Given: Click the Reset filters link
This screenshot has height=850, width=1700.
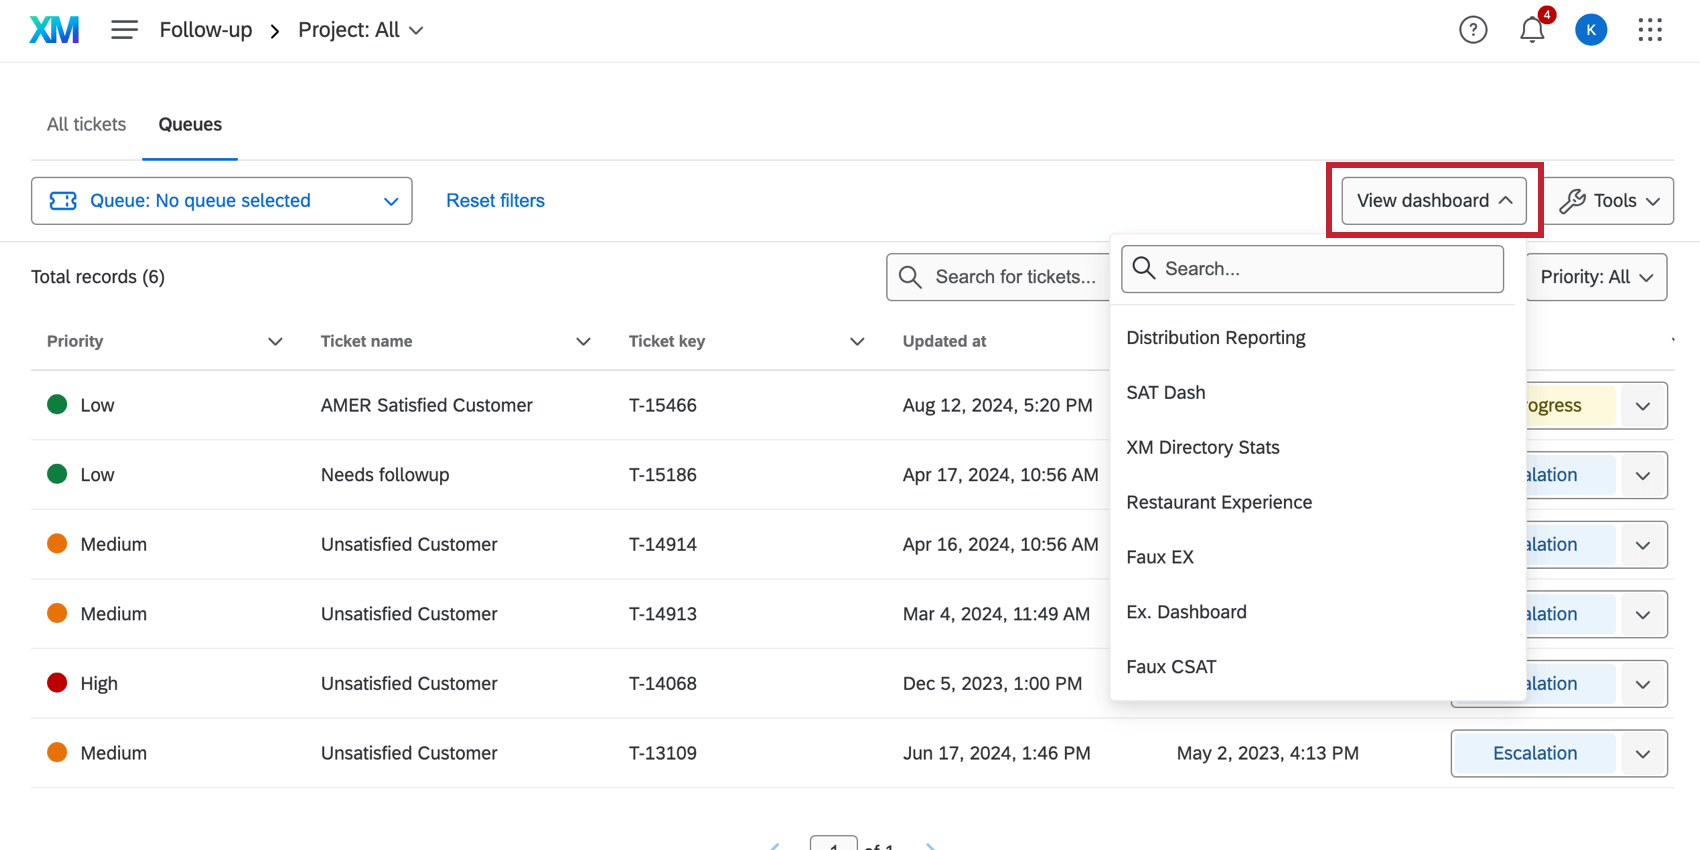Looking at the screenshot, I should pyautogui.click(x=495, y=201).
